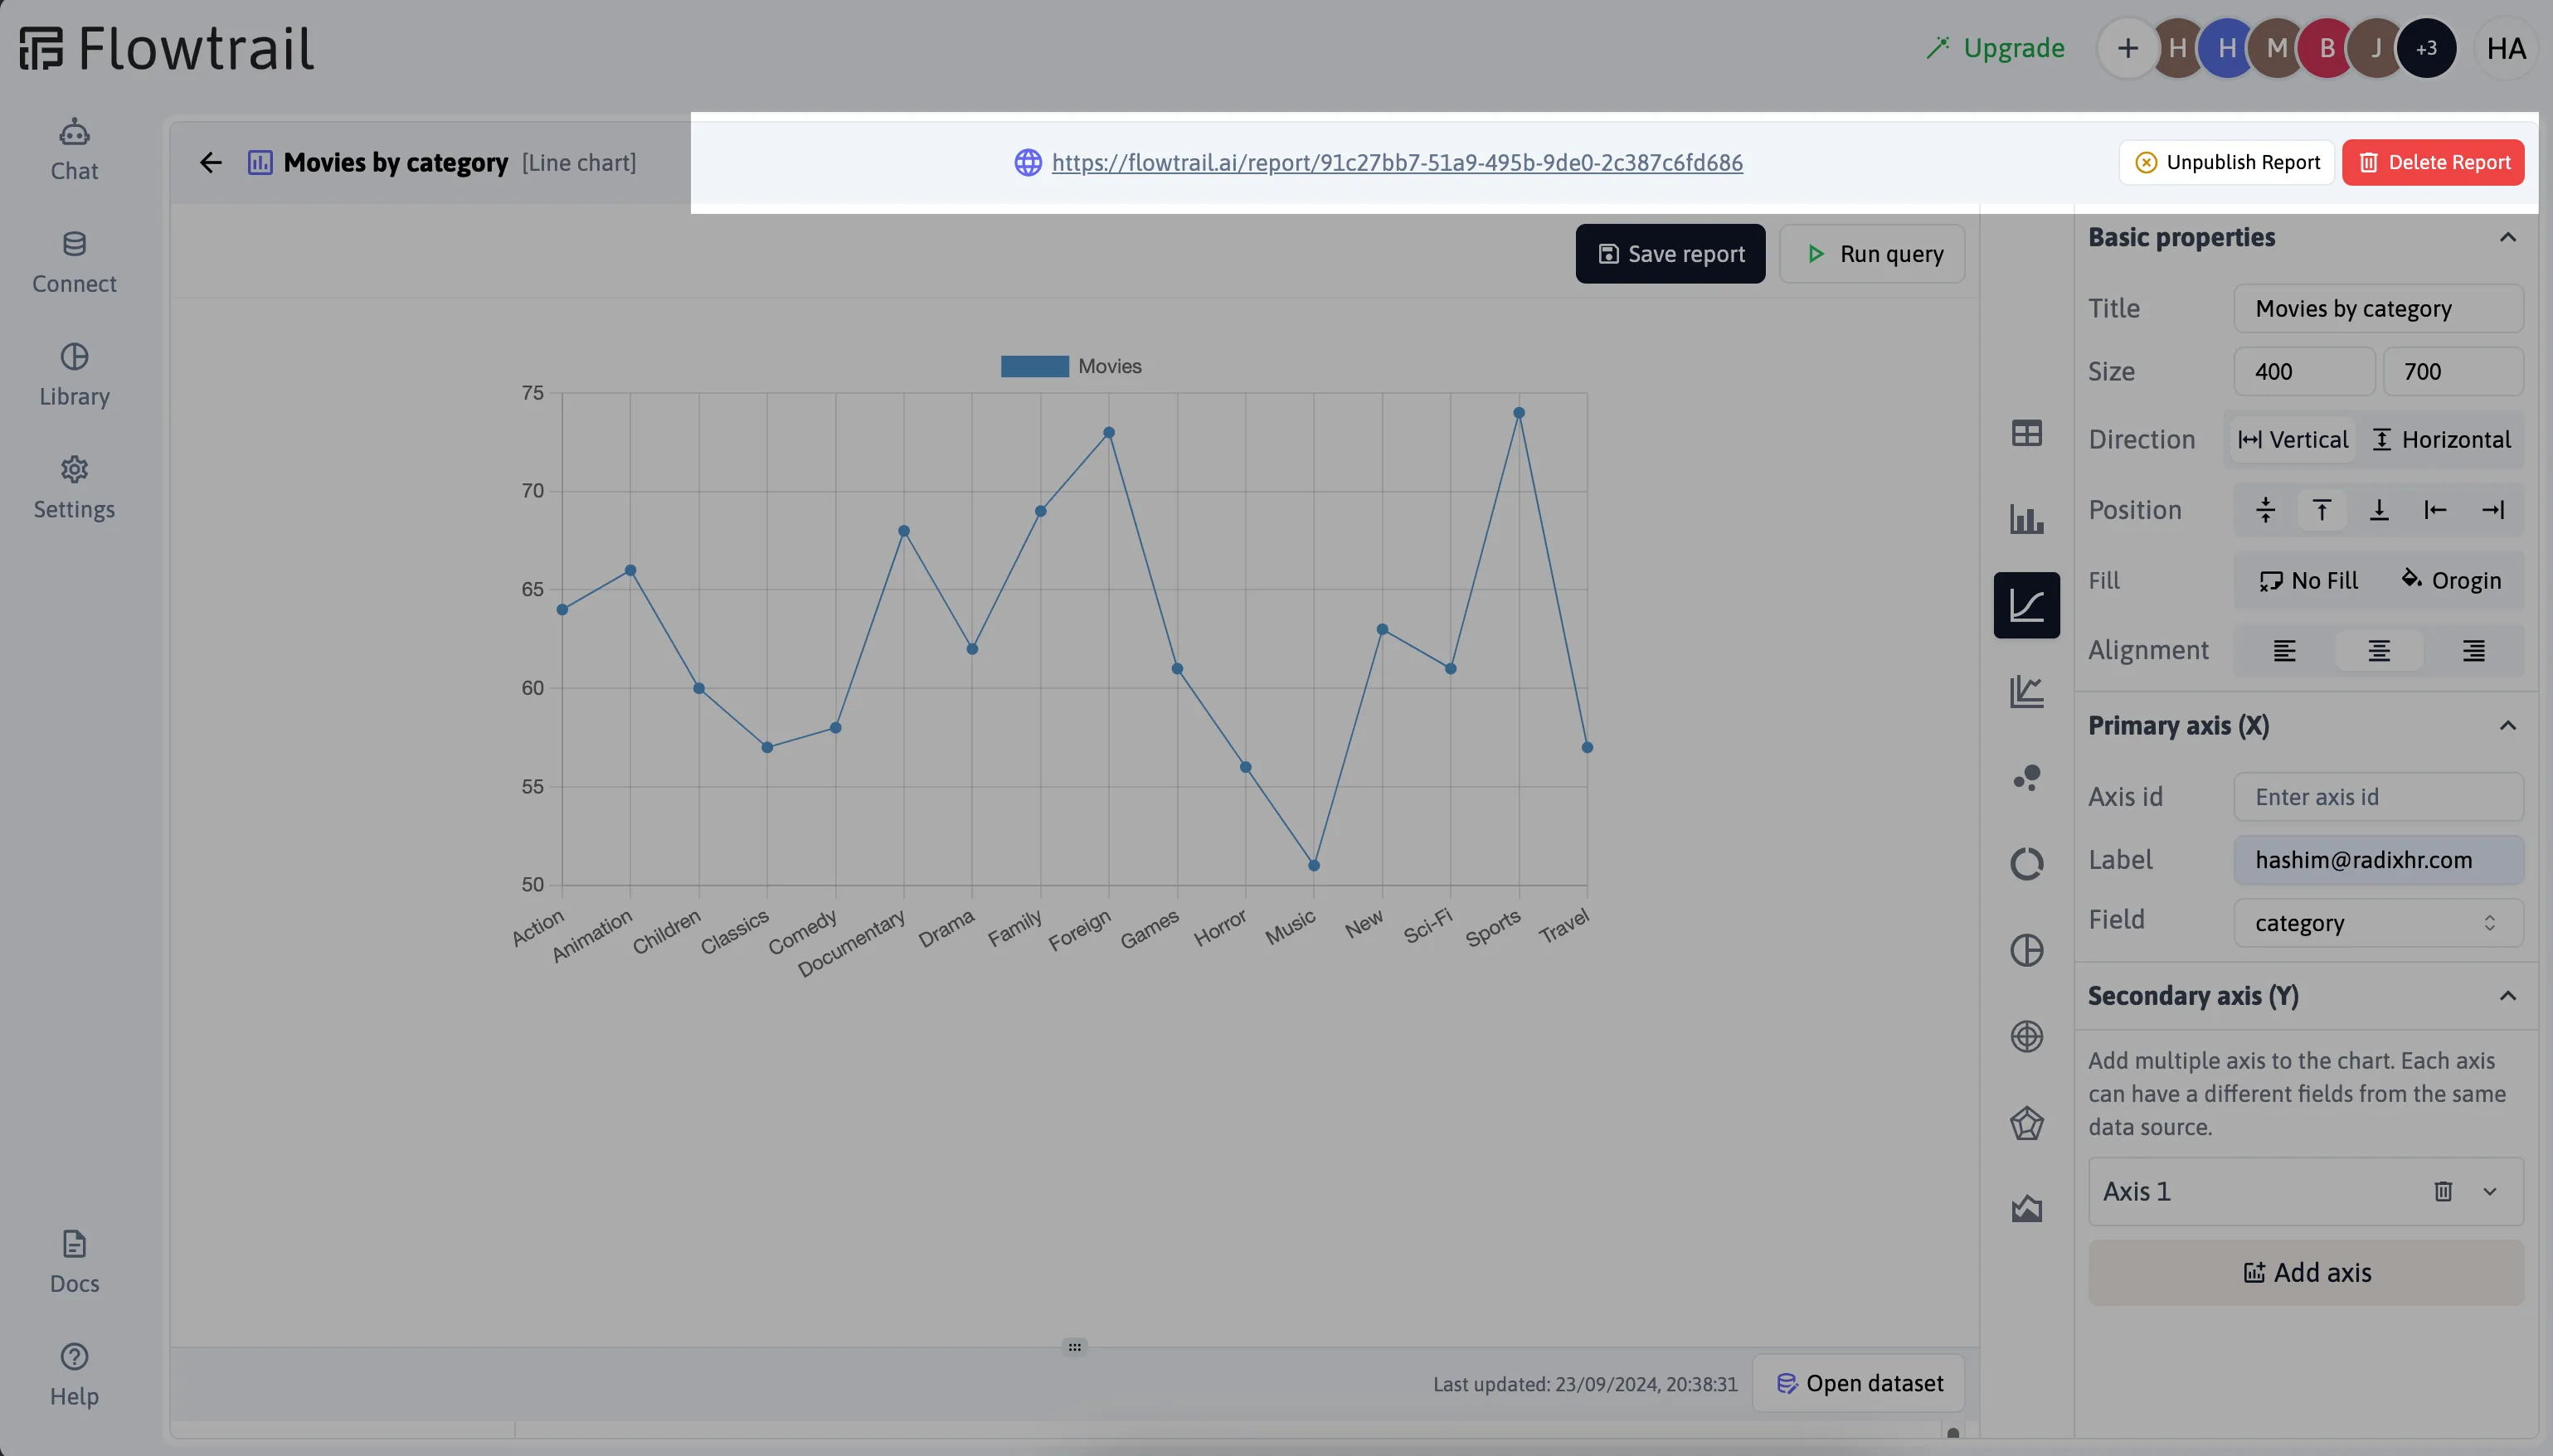The image size is (2553, 1456).
Task: Open the Chat section in sidebar
Action: [x=74, y=150]
